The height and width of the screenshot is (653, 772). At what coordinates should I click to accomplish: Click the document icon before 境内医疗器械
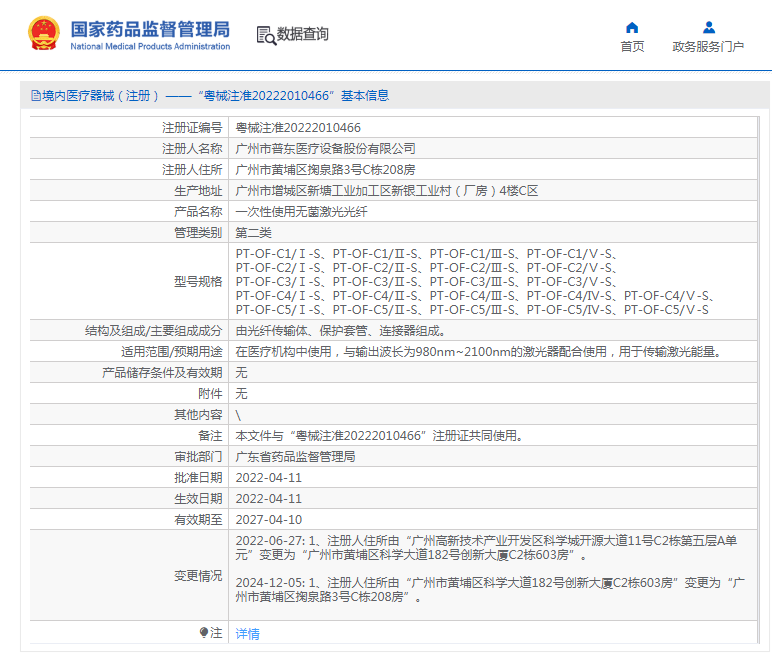(x=36, y=96)
